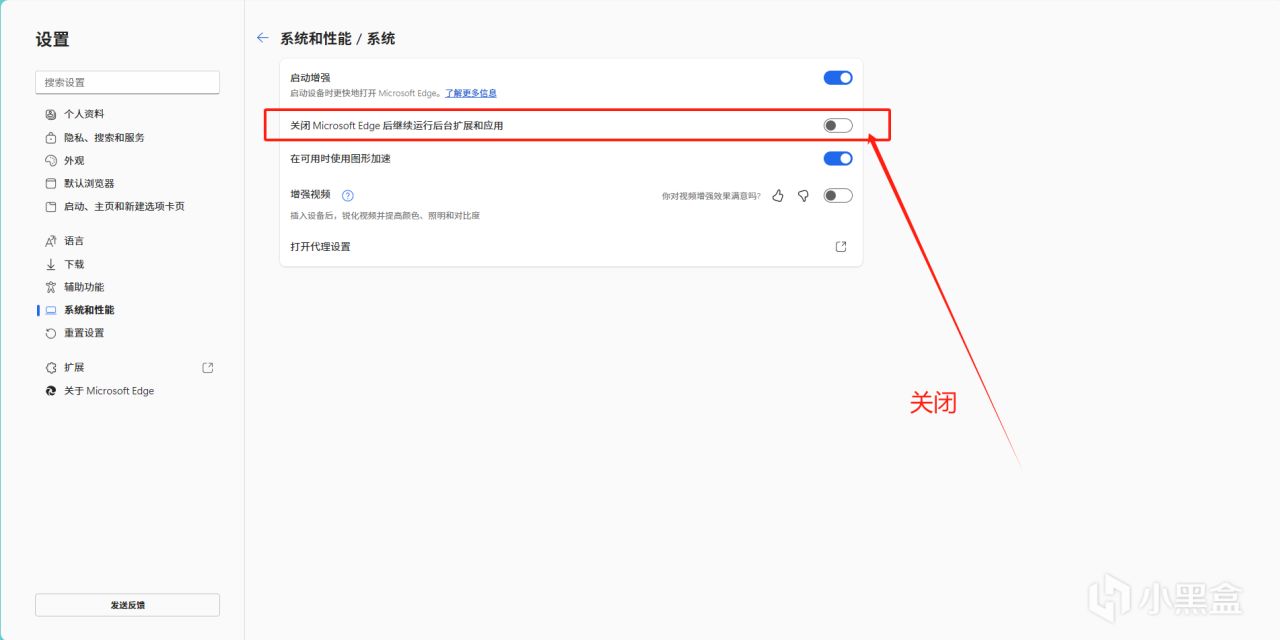Screen dimensions: 1280x640
Task: Turn on the 增强视频 toggle
Action: point(838,195)
